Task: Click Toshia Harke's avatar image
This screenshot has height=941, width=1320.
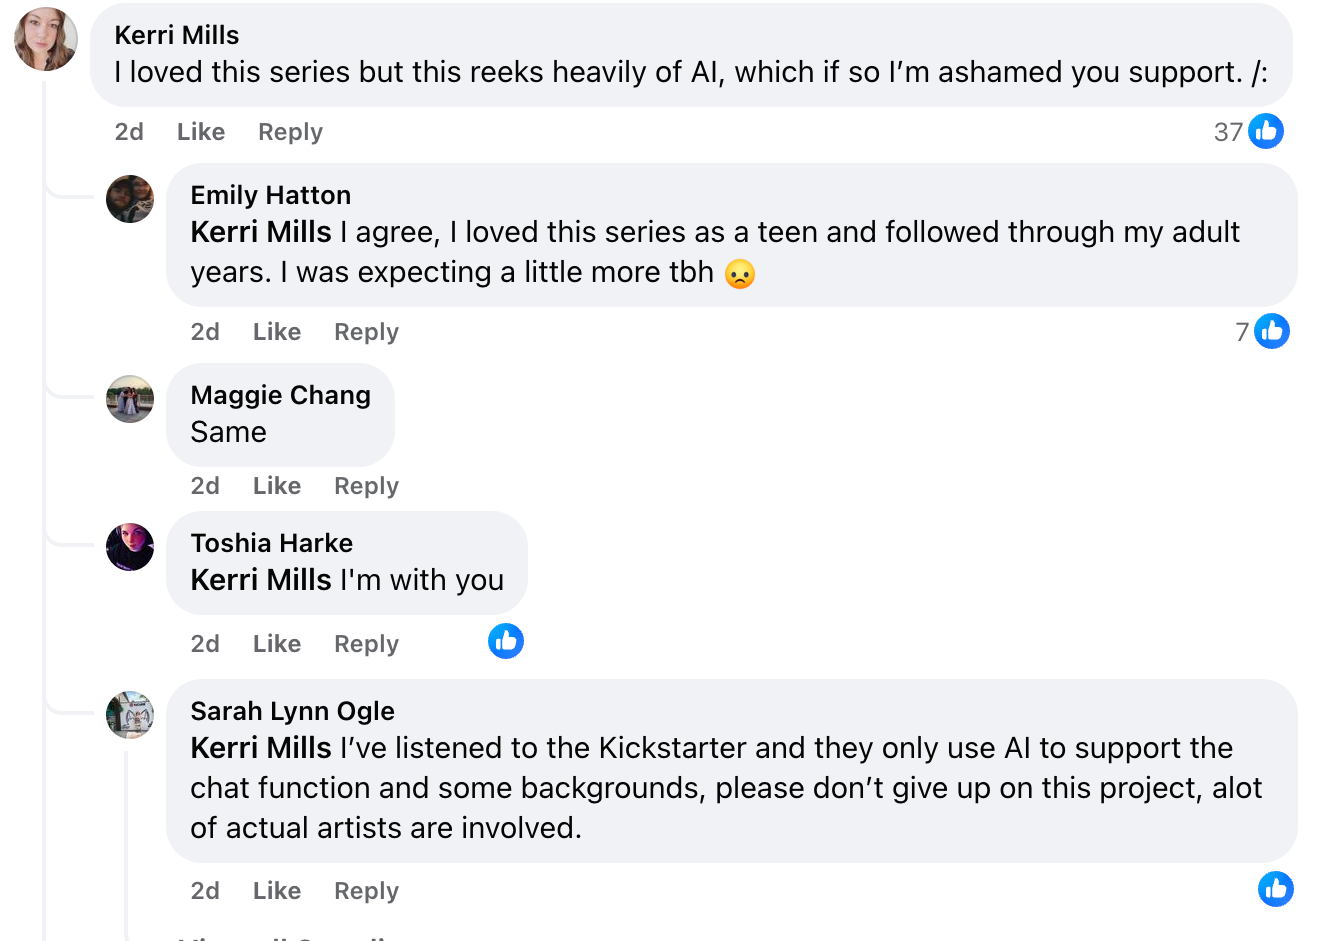Action: point(130,547)
